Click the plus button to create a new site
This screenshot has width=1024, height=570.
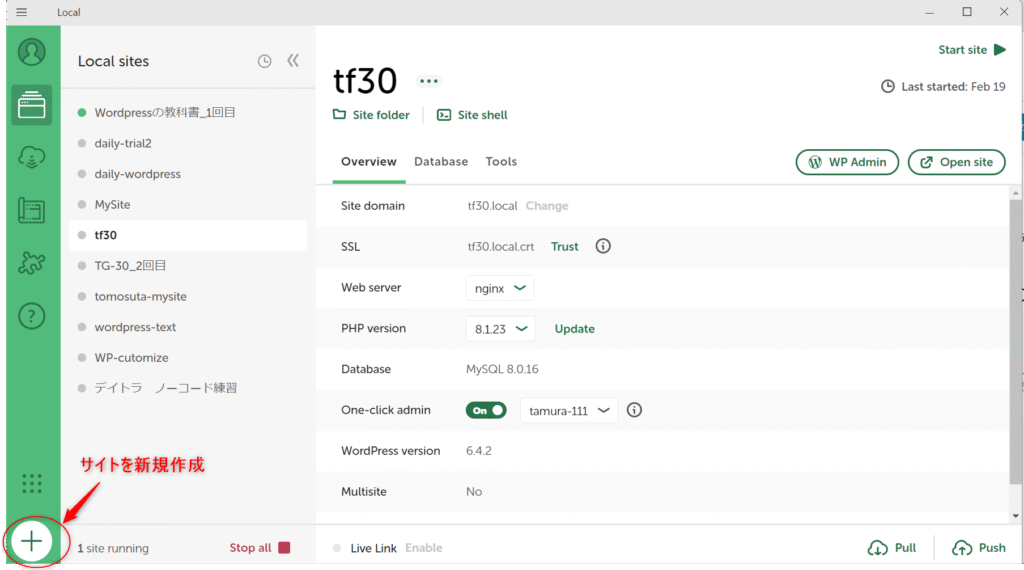tap(31, 541)
